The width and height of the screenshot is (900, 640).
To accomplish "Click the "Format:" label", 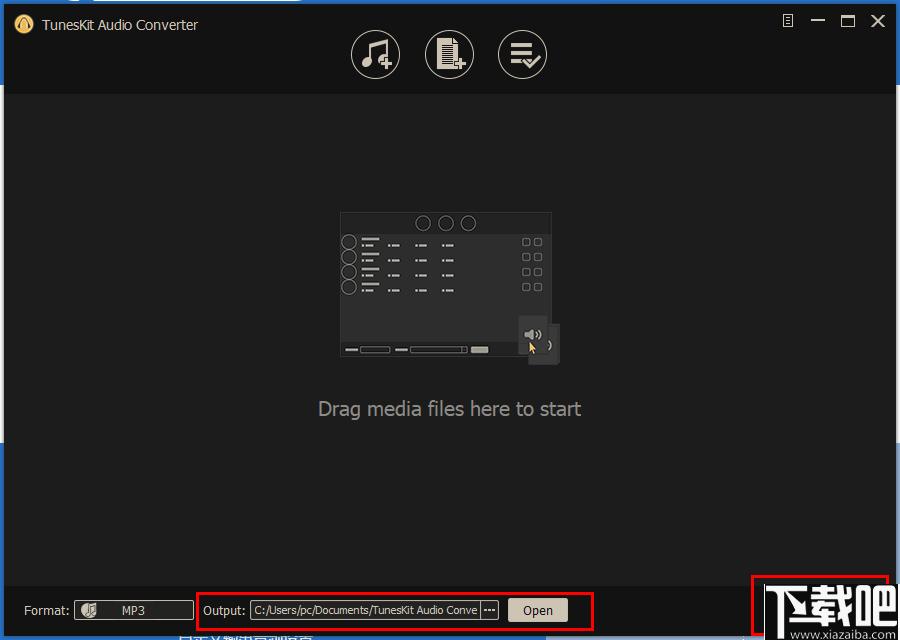I will coord(47,610).
